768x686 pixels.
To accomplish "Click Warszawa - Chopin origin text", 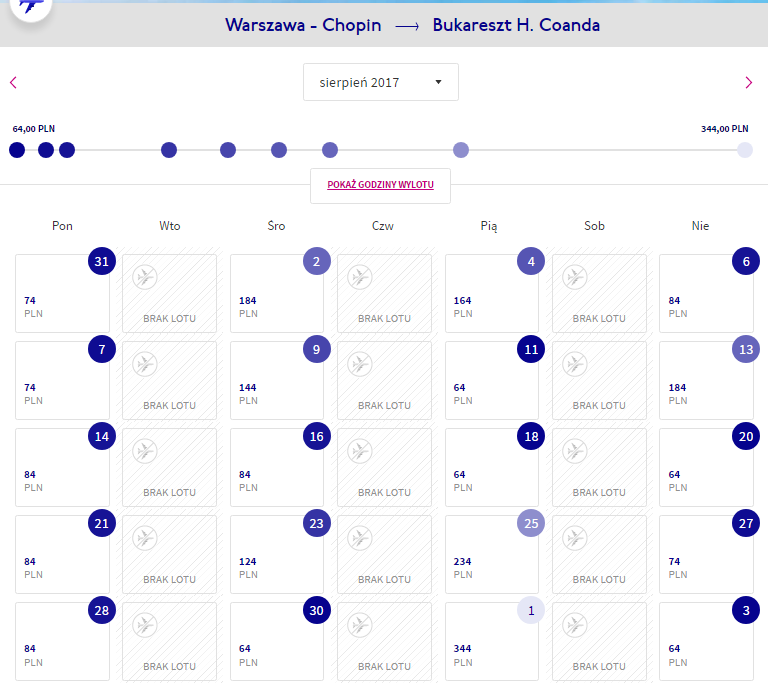I will (303, 25).
